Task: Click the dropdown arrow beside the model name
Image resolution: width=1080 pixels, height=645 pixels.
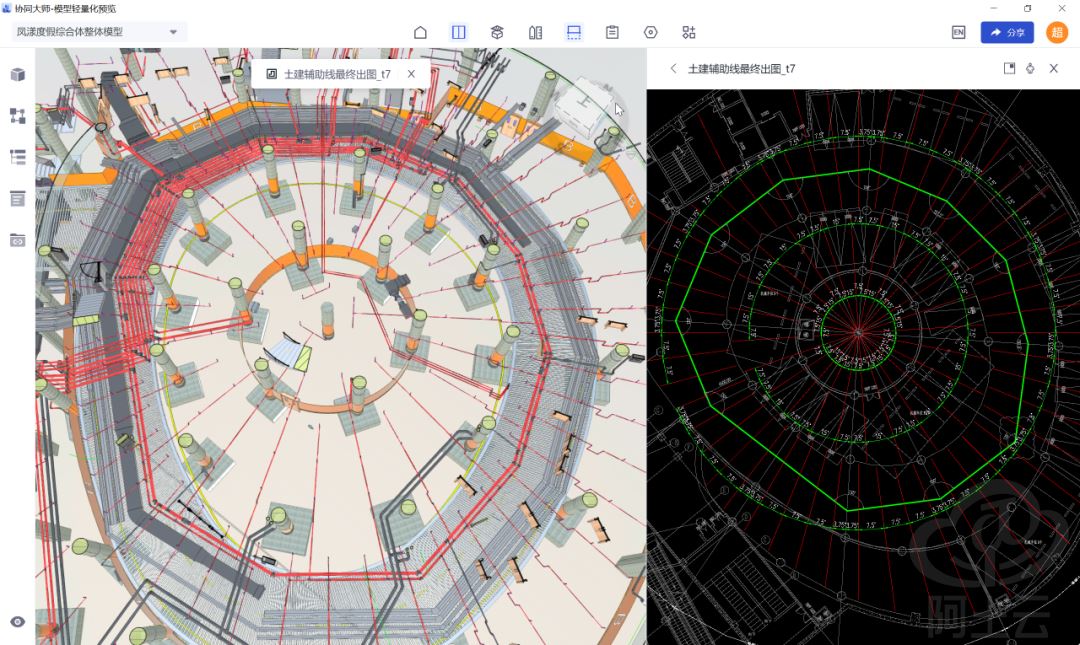Action: point(173,32)
